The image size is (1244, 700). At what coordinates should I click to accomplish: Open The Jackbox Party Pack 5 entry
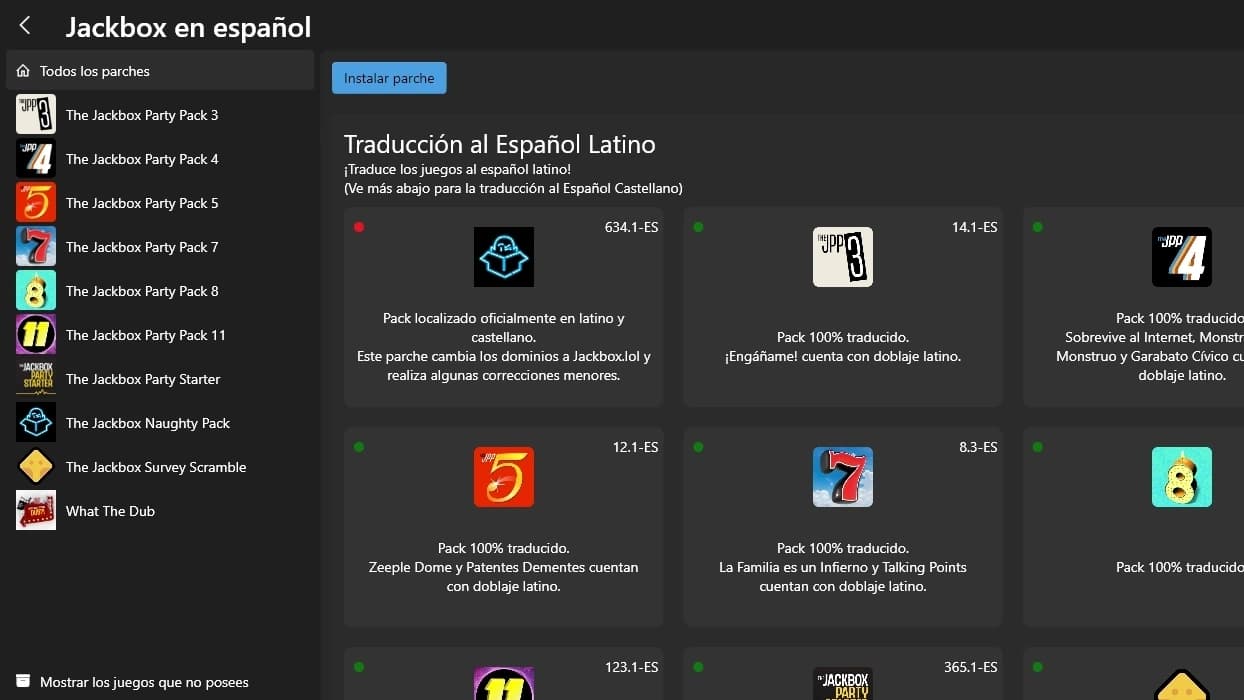(160, 202)
